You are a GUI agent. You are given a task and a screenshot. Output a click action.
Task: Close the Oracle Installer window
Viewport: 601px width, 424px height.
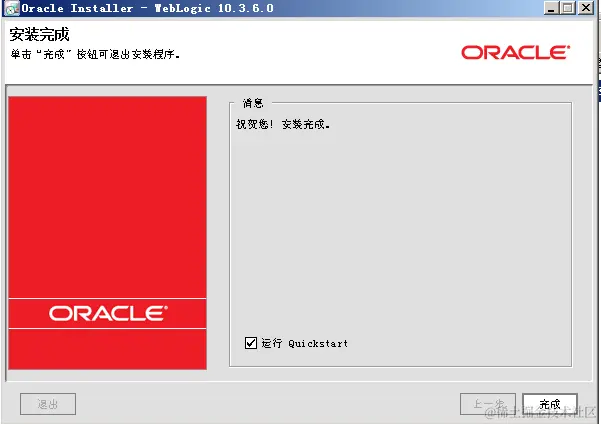[586, 8]
